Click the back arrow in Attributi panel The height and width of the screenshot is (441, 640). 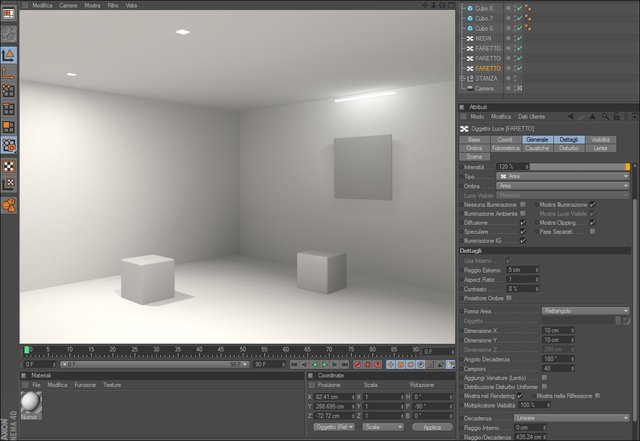pos(571,117)
